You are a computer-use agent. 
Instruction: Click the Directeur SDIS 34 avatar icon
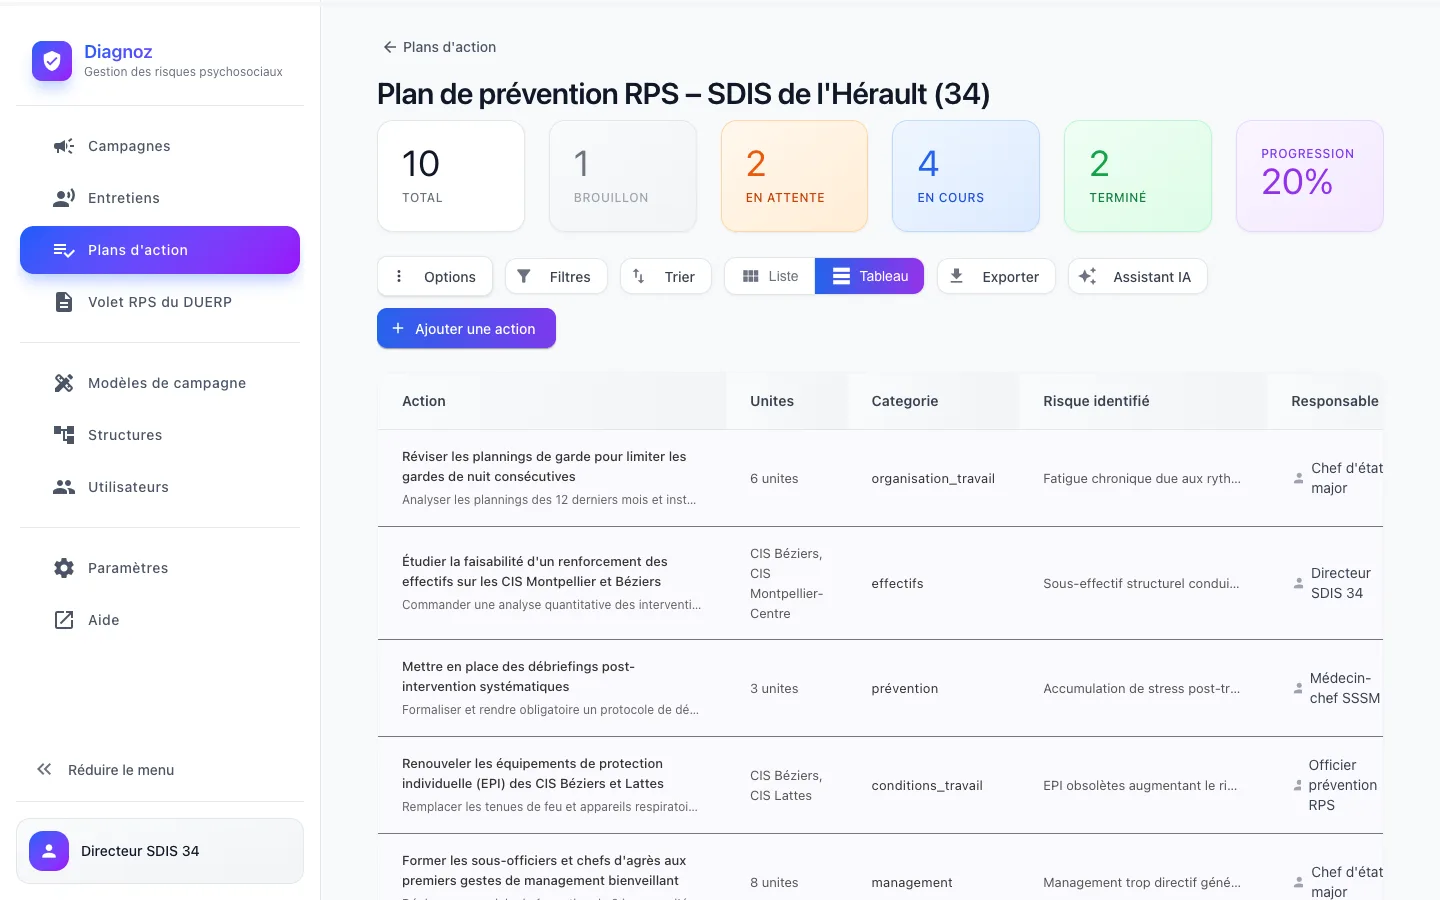[x=49, y=851]
